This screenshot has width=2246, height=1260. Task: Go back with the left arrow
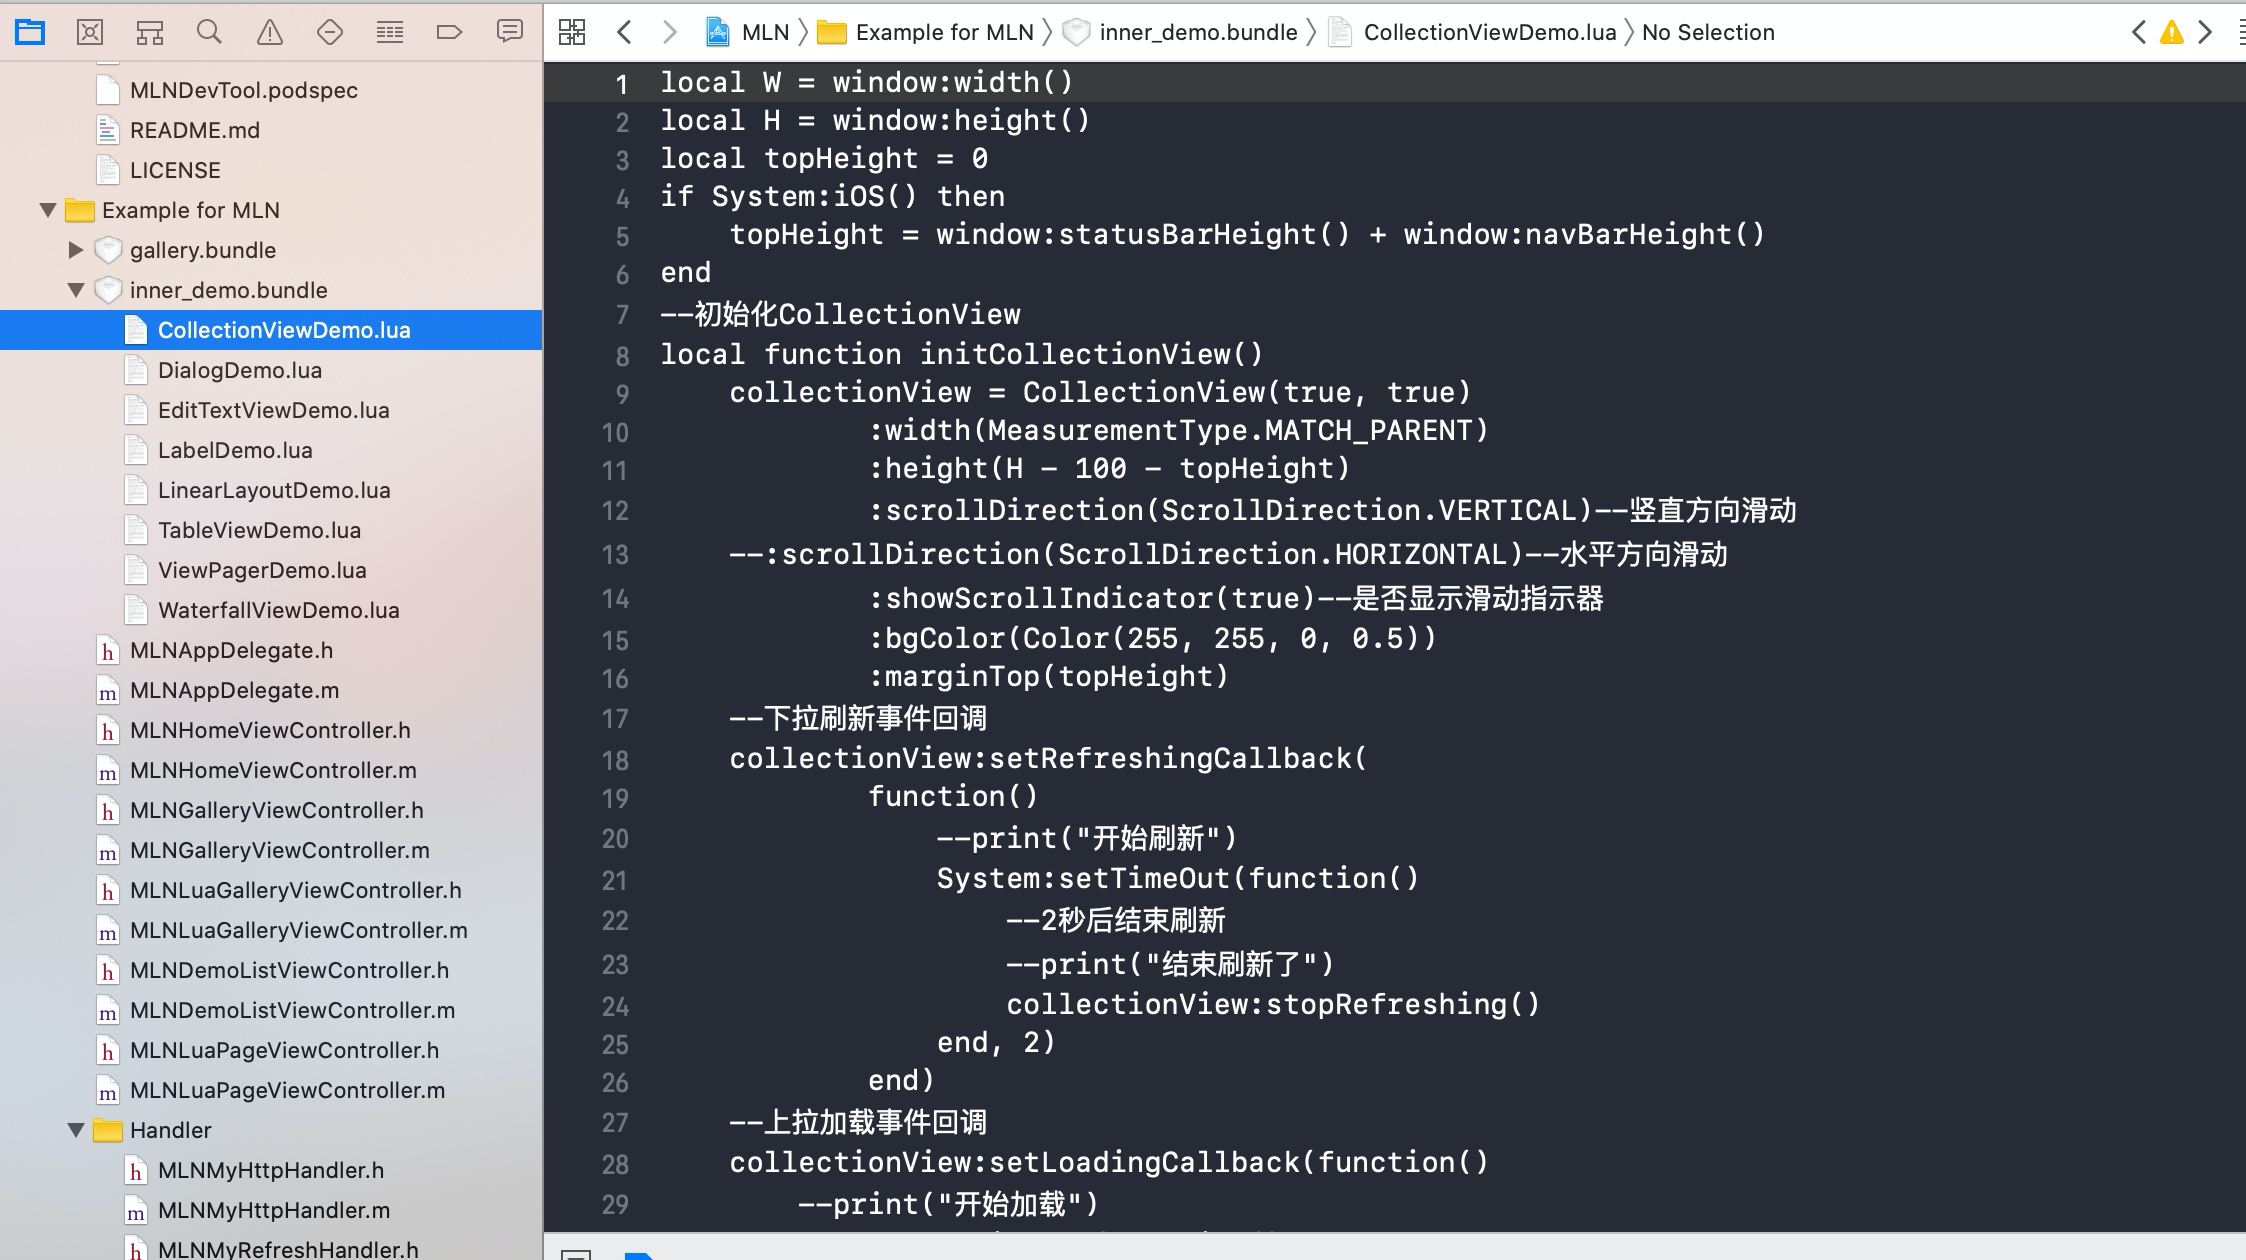[624, 32]
